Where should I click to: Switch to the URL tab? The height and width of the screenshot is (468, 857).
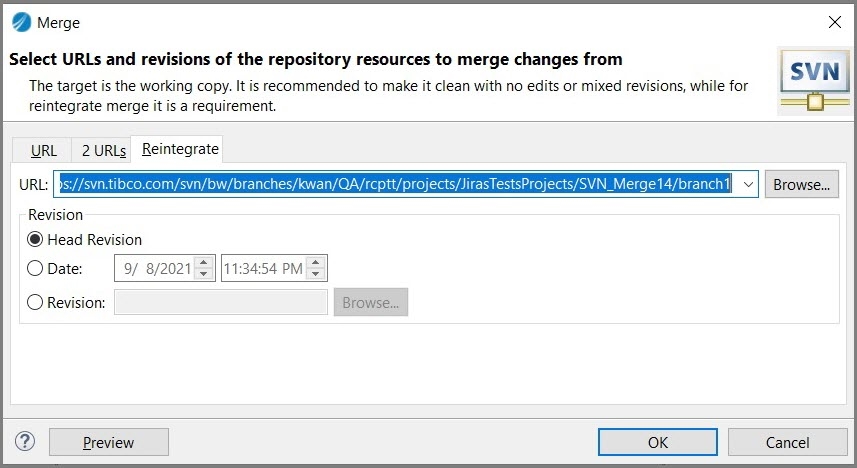point(44,151)
